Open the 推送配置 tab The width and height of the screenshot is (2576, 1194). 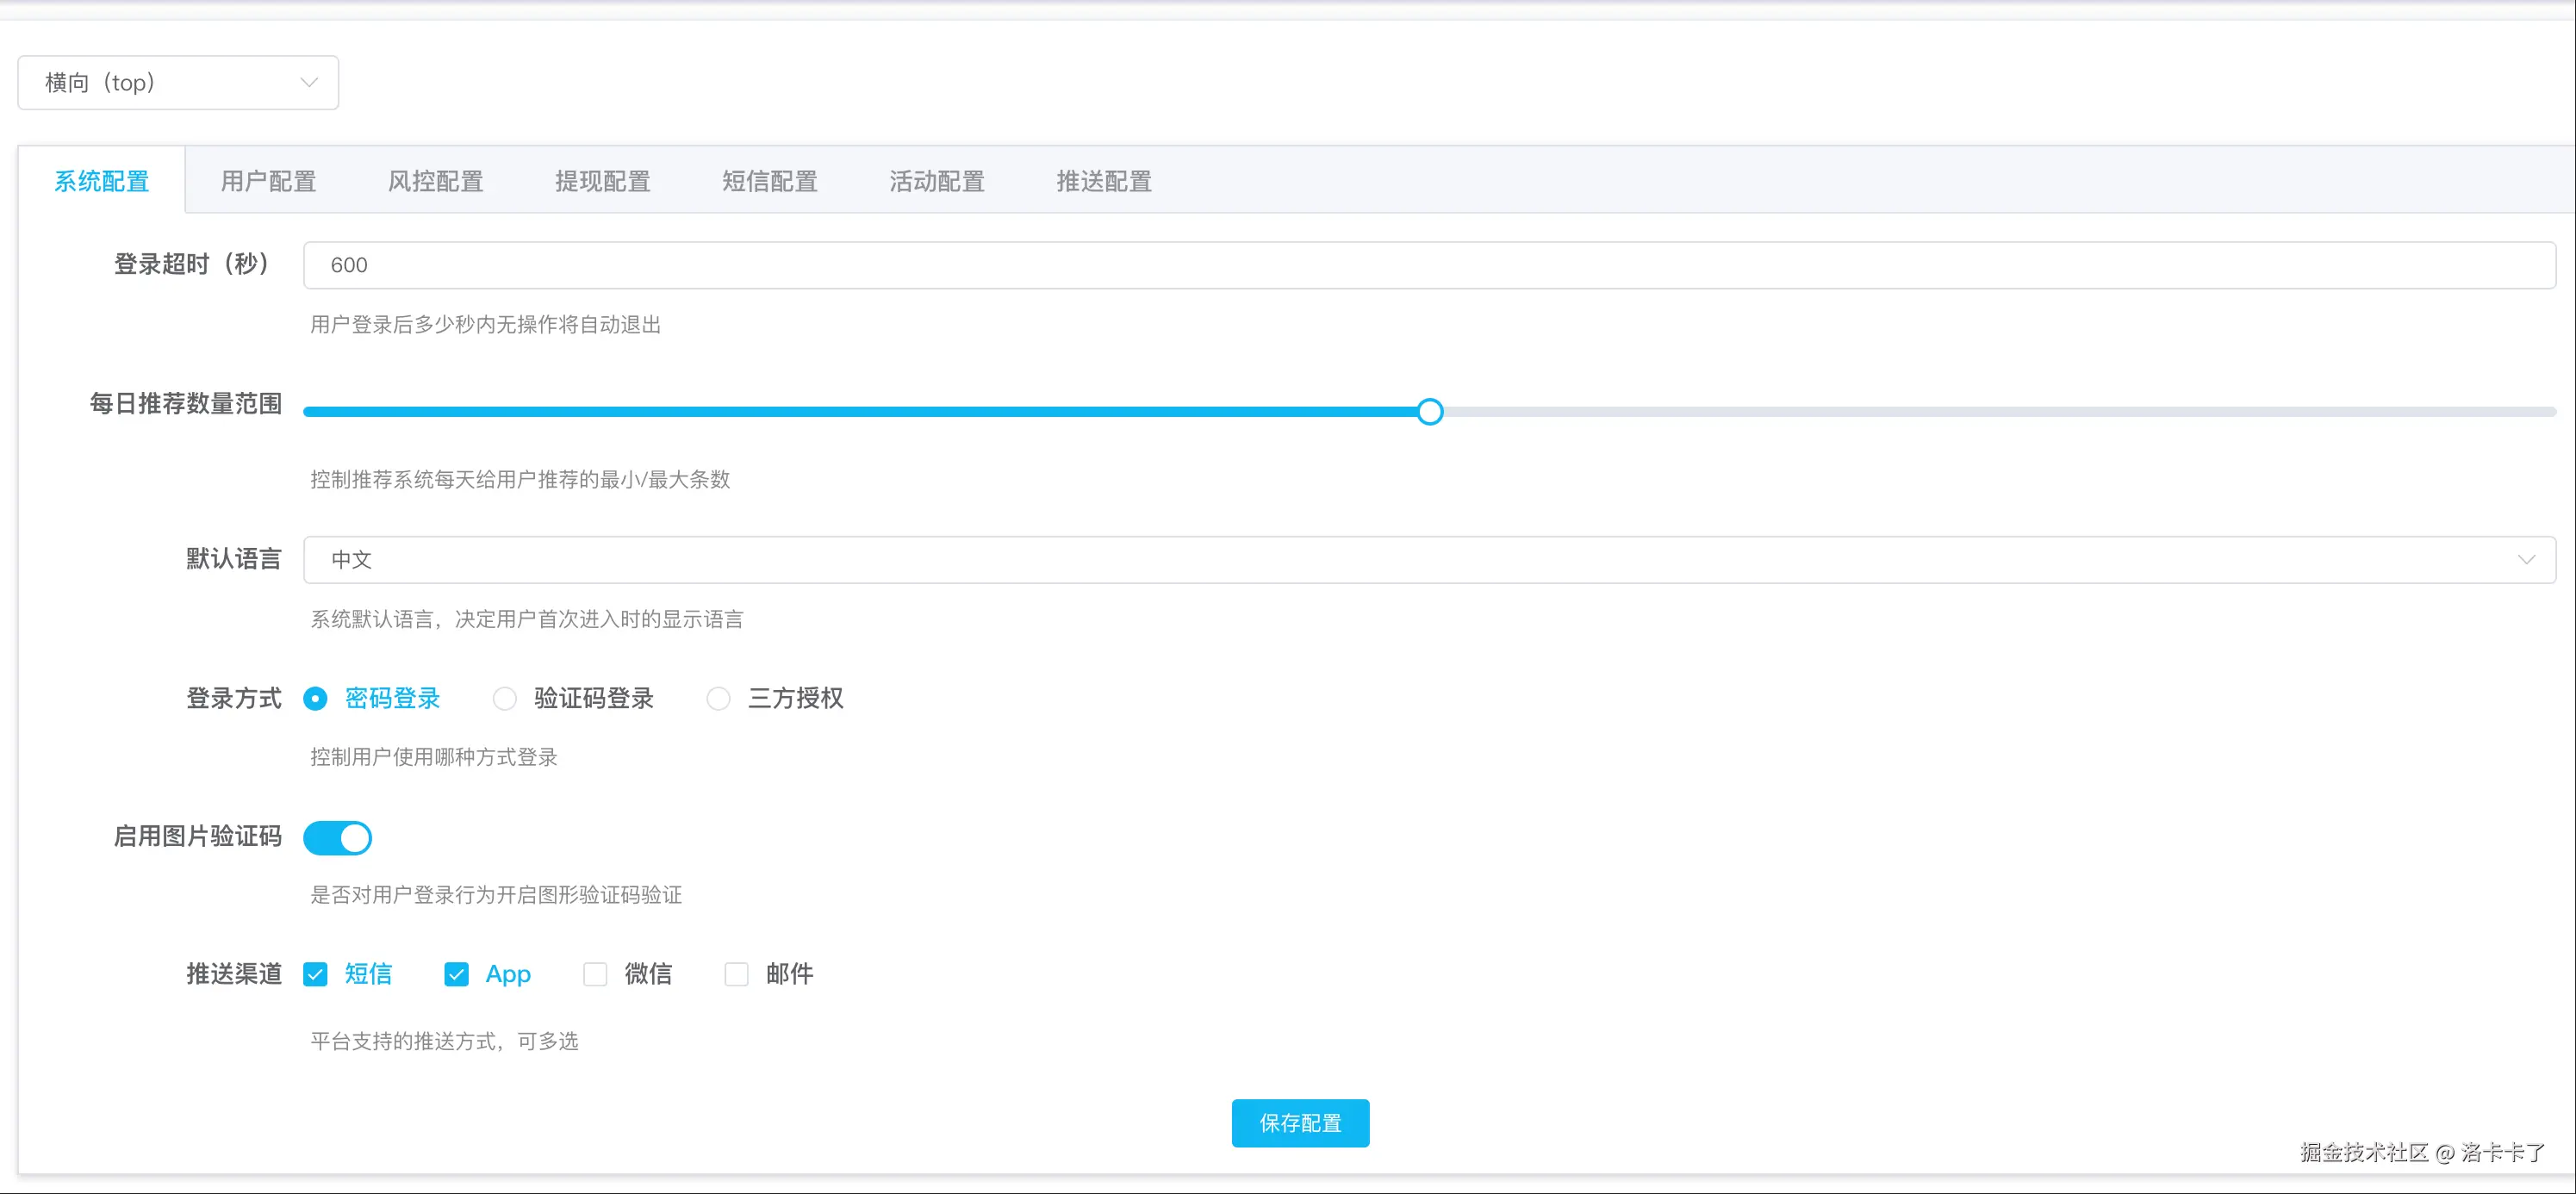[1103, 181]
